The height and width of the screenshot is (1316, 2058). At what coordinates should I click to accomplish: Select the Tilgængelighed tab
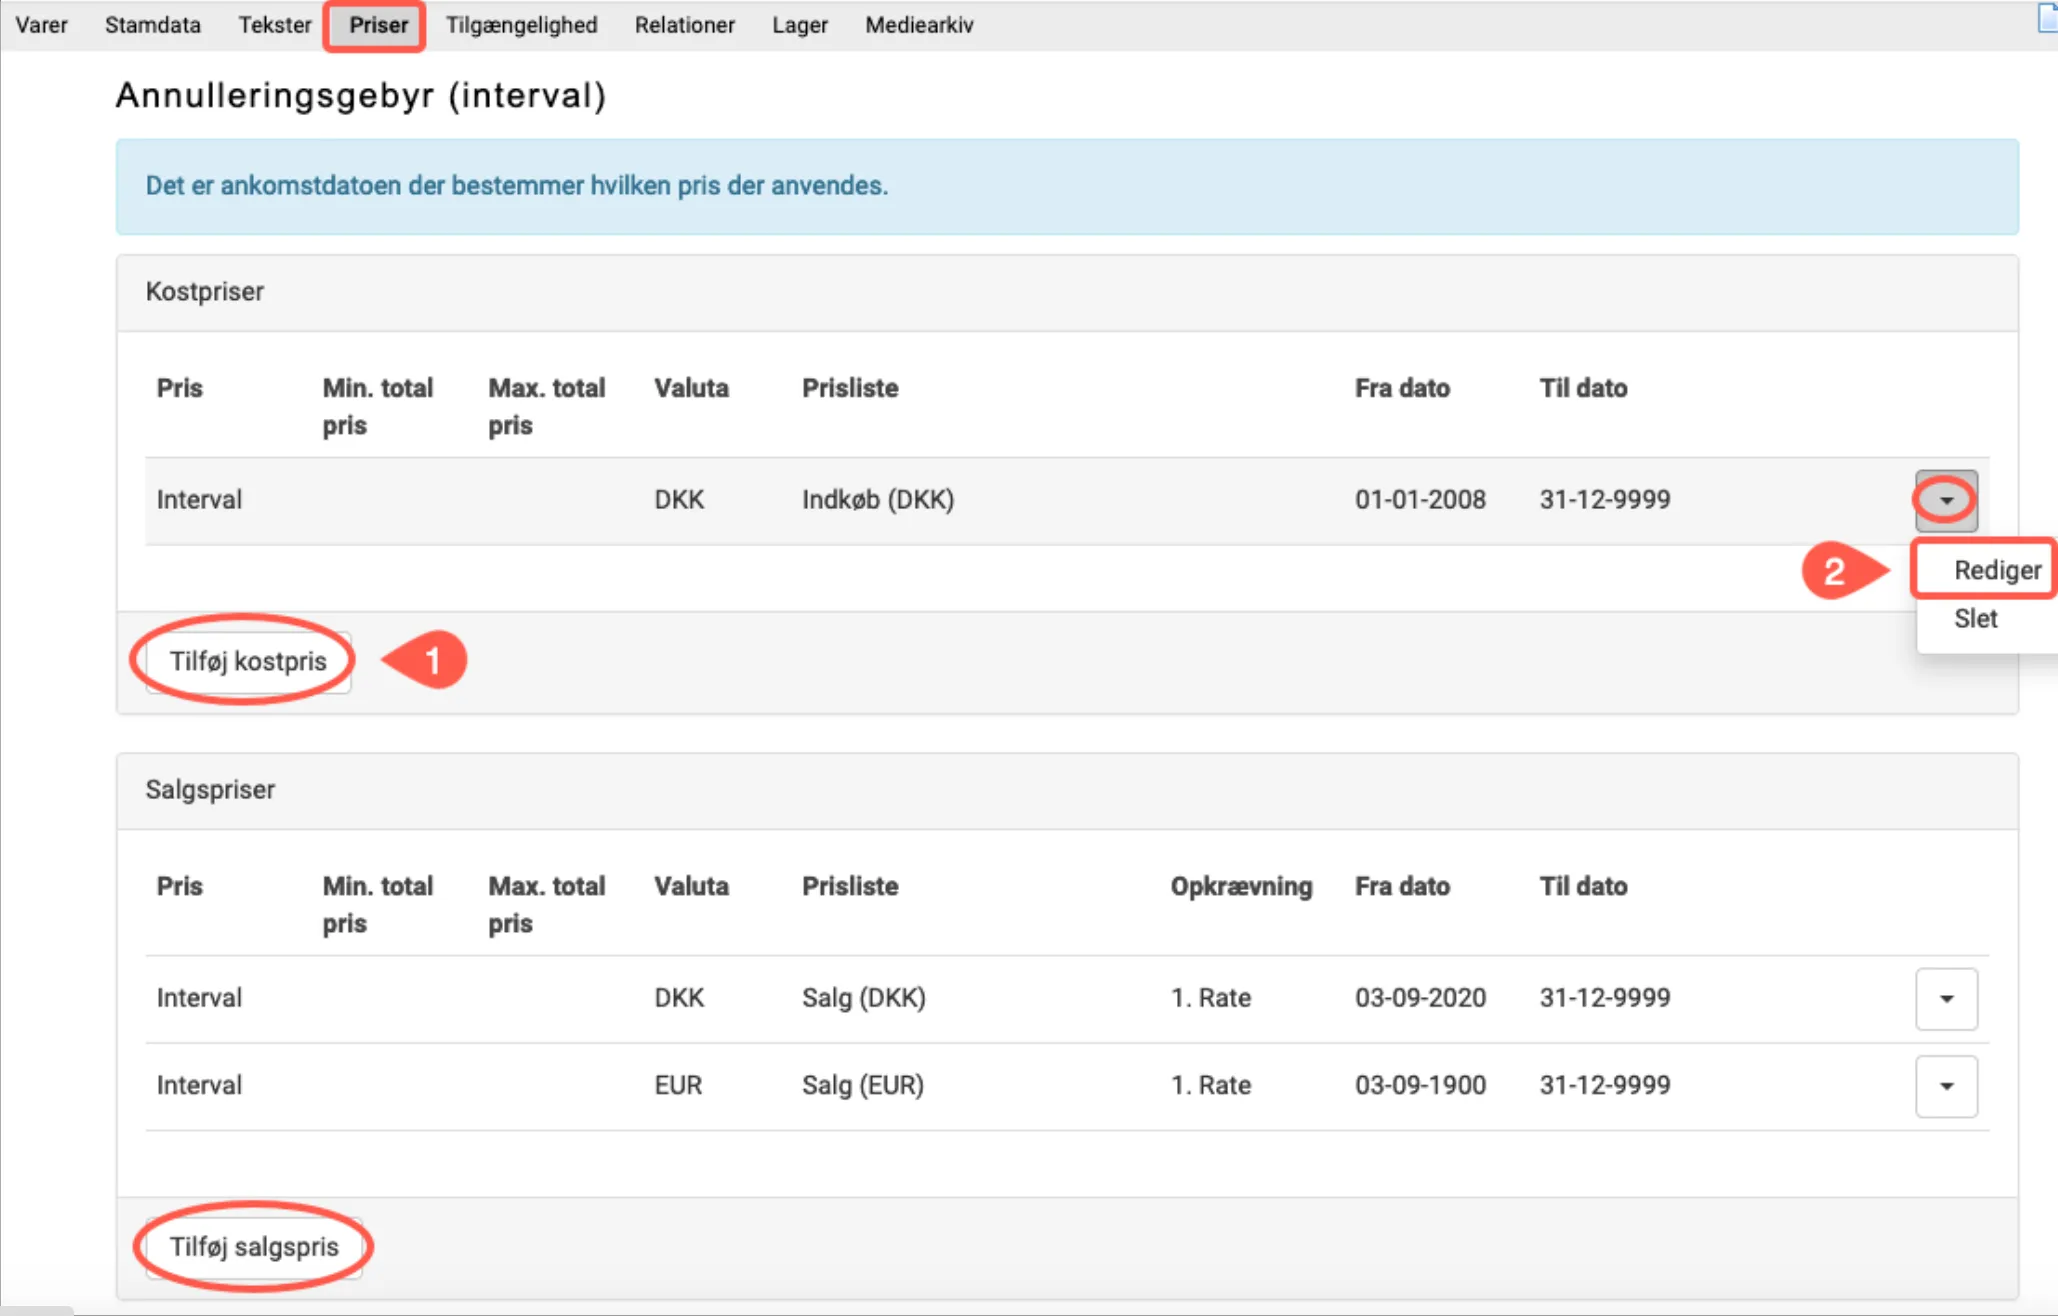[x=521, y=25]
